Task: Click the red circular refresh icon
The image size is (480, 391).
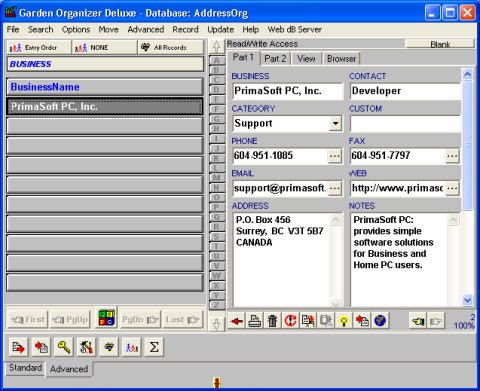Action: tap(290, 321)
